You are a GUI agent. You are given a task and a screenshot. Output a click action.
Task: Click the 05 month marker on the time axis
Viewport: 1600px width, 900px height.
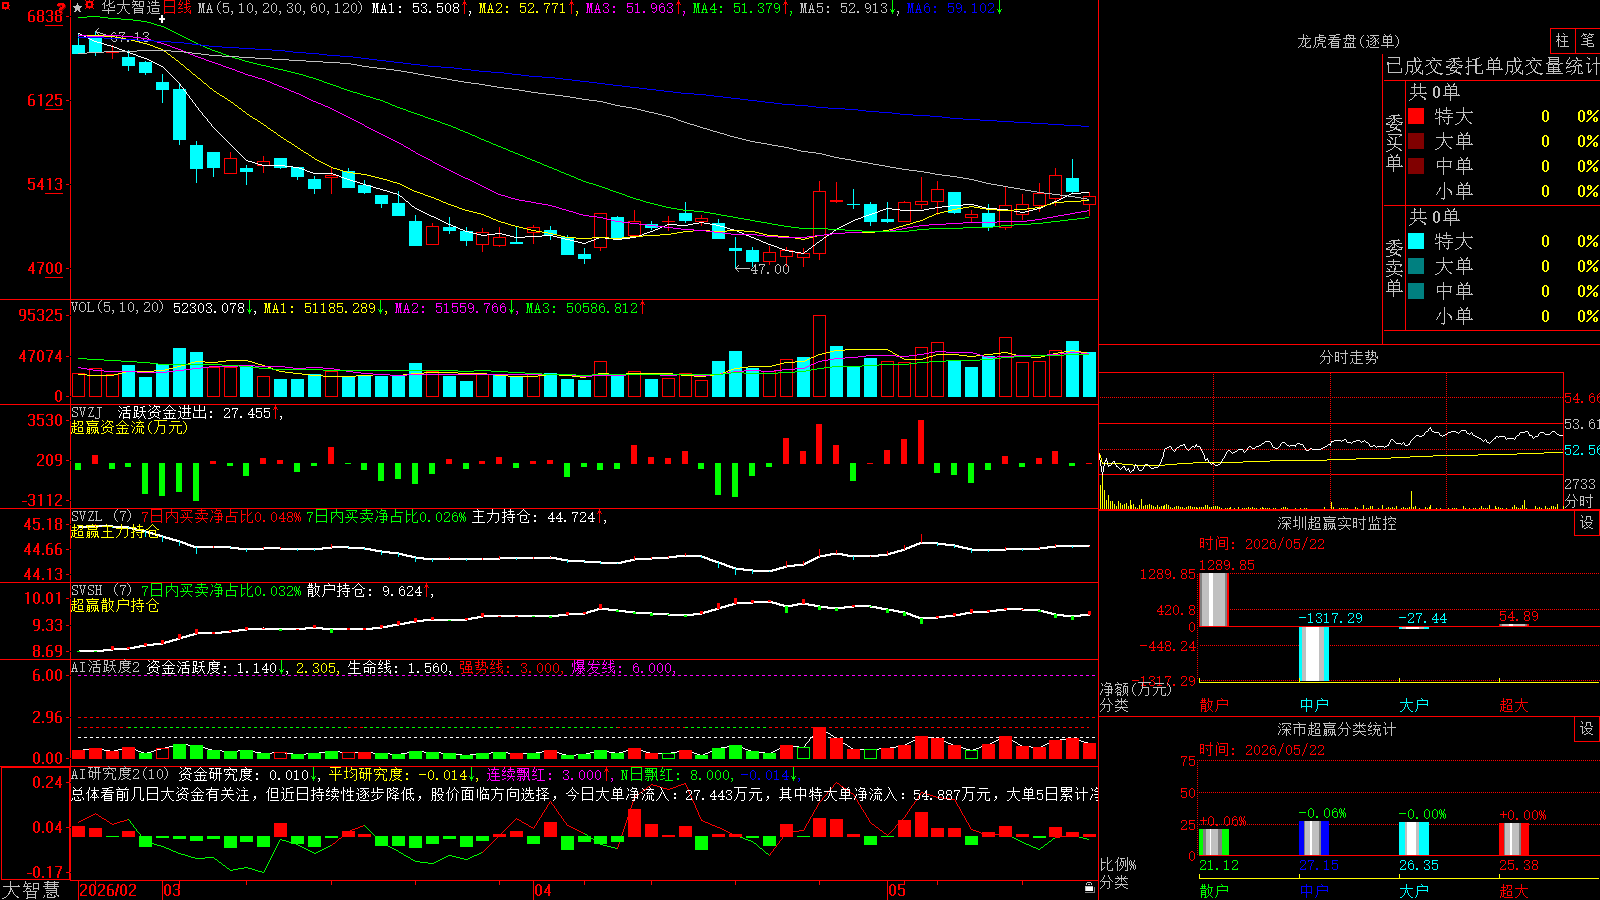pos(897,890)
